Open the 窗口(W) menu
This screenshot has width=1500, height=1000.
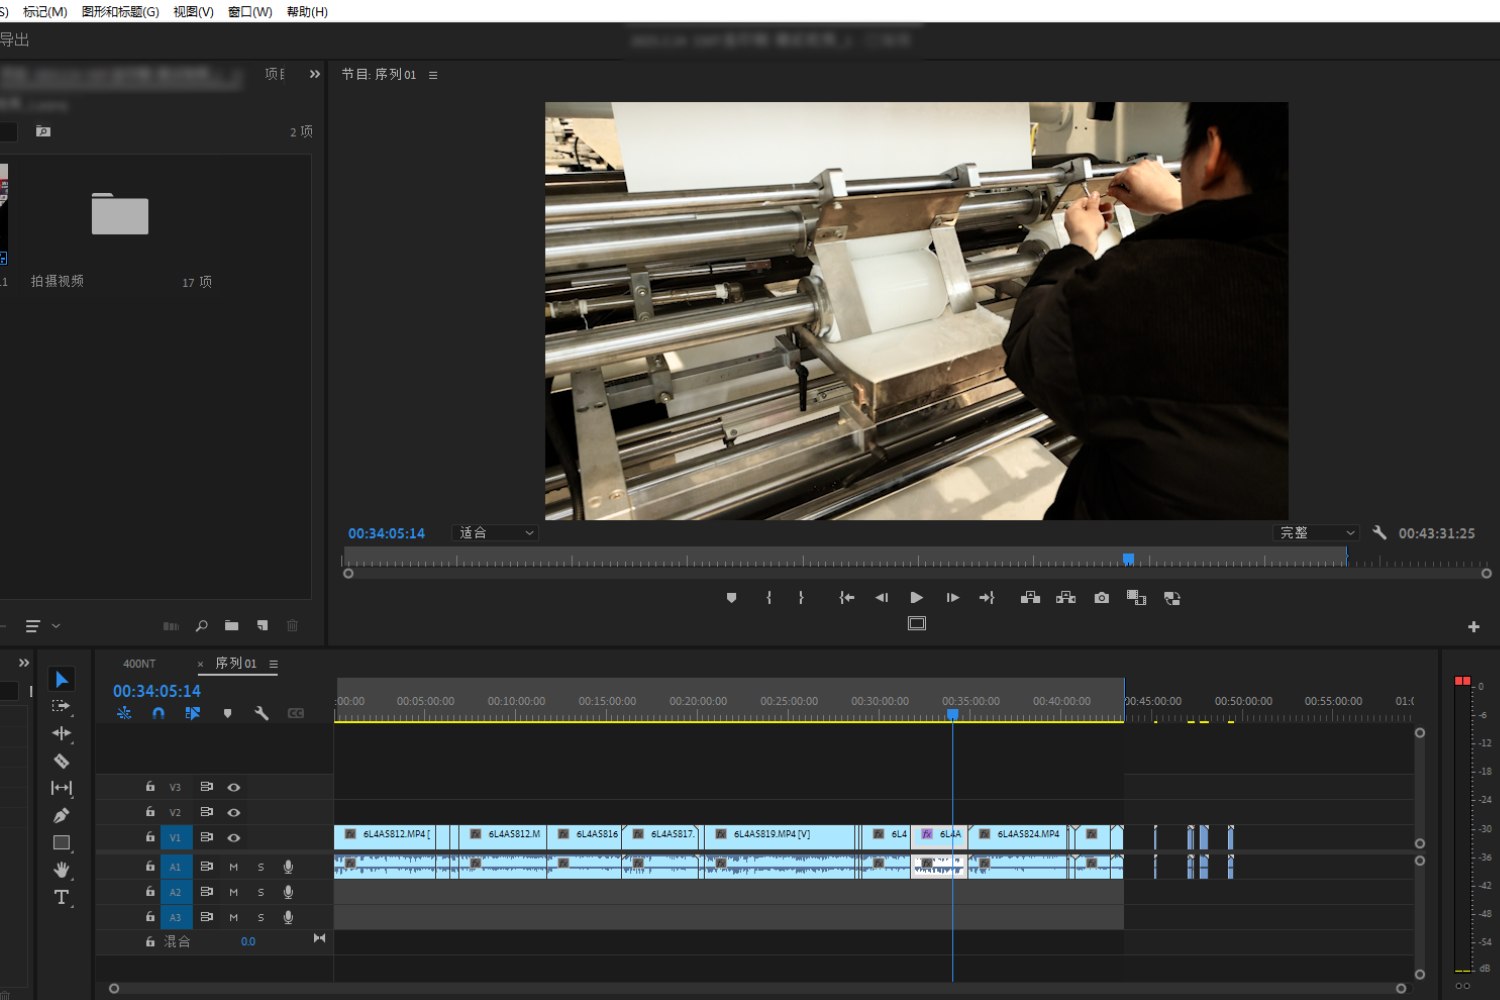tap(250, 12)
